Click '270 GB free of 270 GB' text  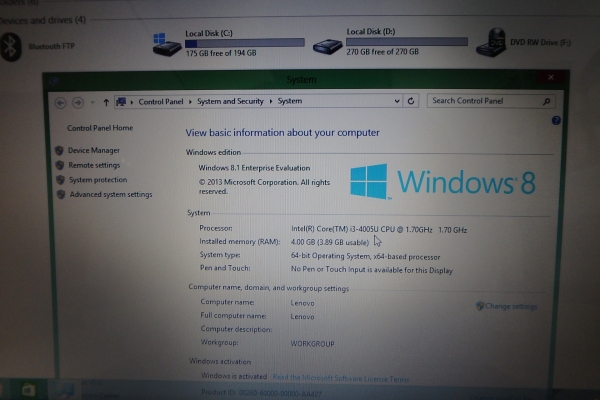pos(383,52)
